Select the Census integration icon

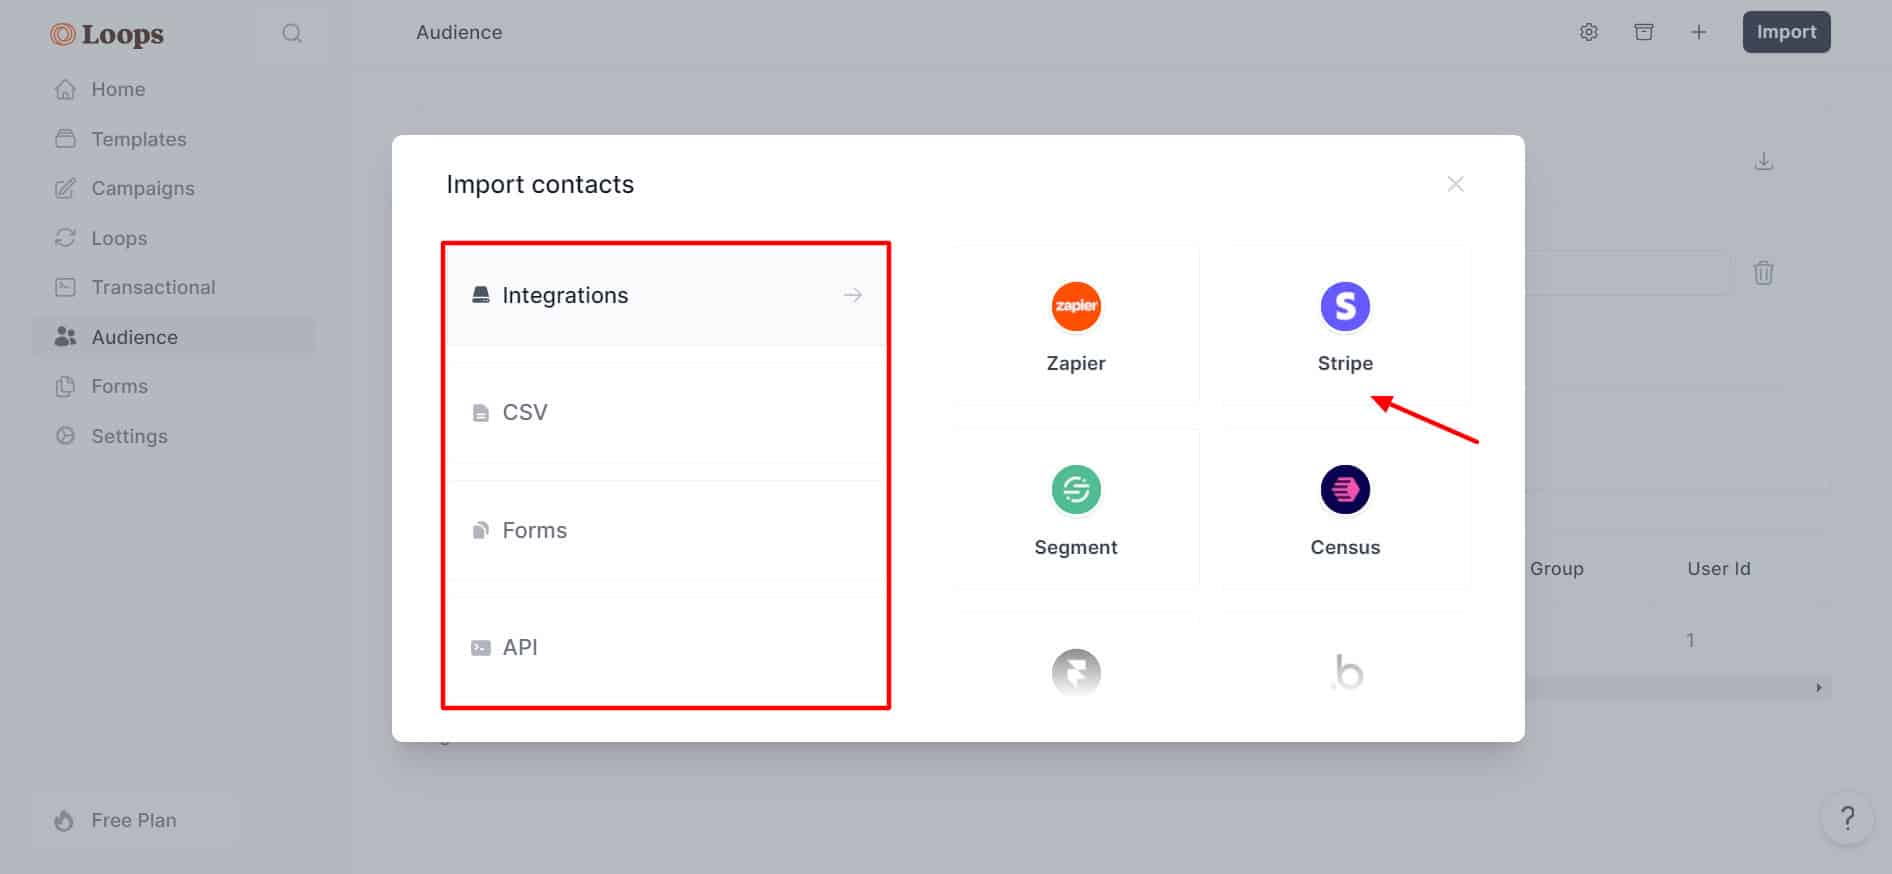(x=1345, y=490)
